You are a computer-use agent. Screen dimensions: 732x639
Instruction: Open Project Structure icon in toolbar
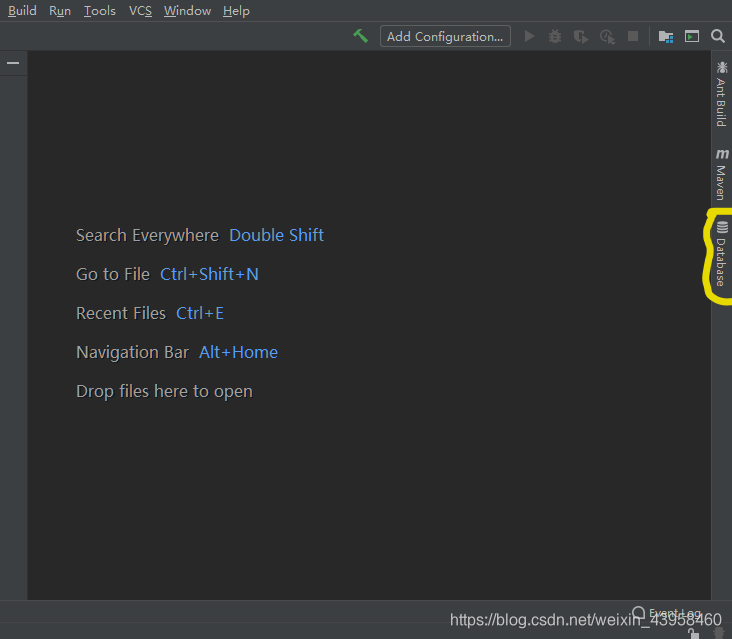[665, 36]
